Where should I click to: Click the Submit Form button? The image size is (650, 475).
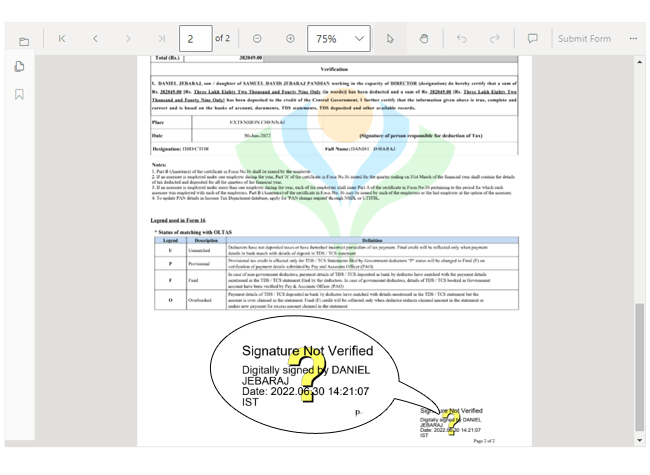(584, 39)
